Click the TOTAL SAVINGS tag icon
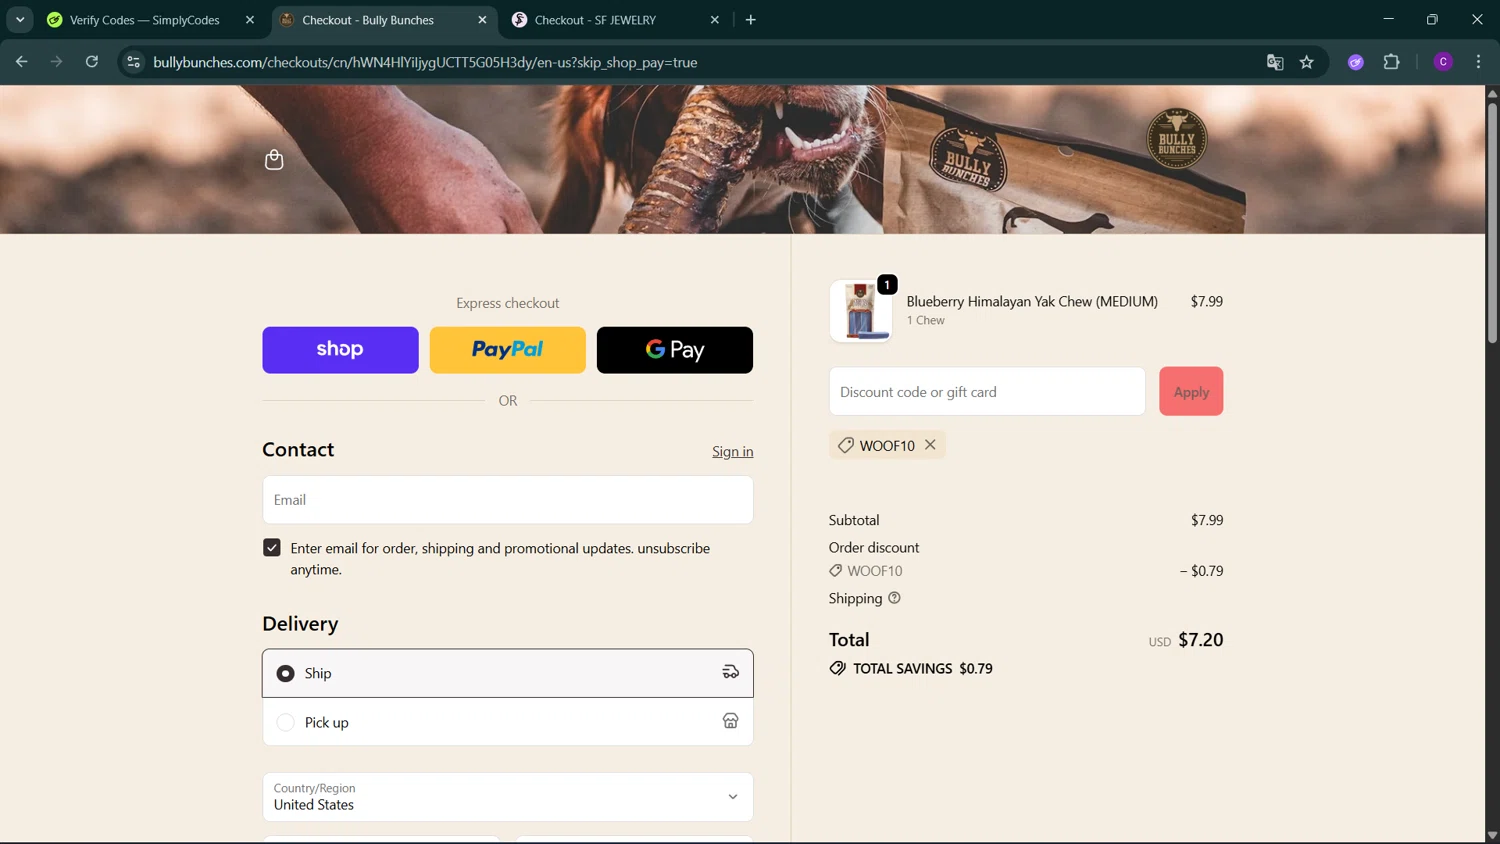Viewport: 1500px width, 844px height. tap(837, 668)
